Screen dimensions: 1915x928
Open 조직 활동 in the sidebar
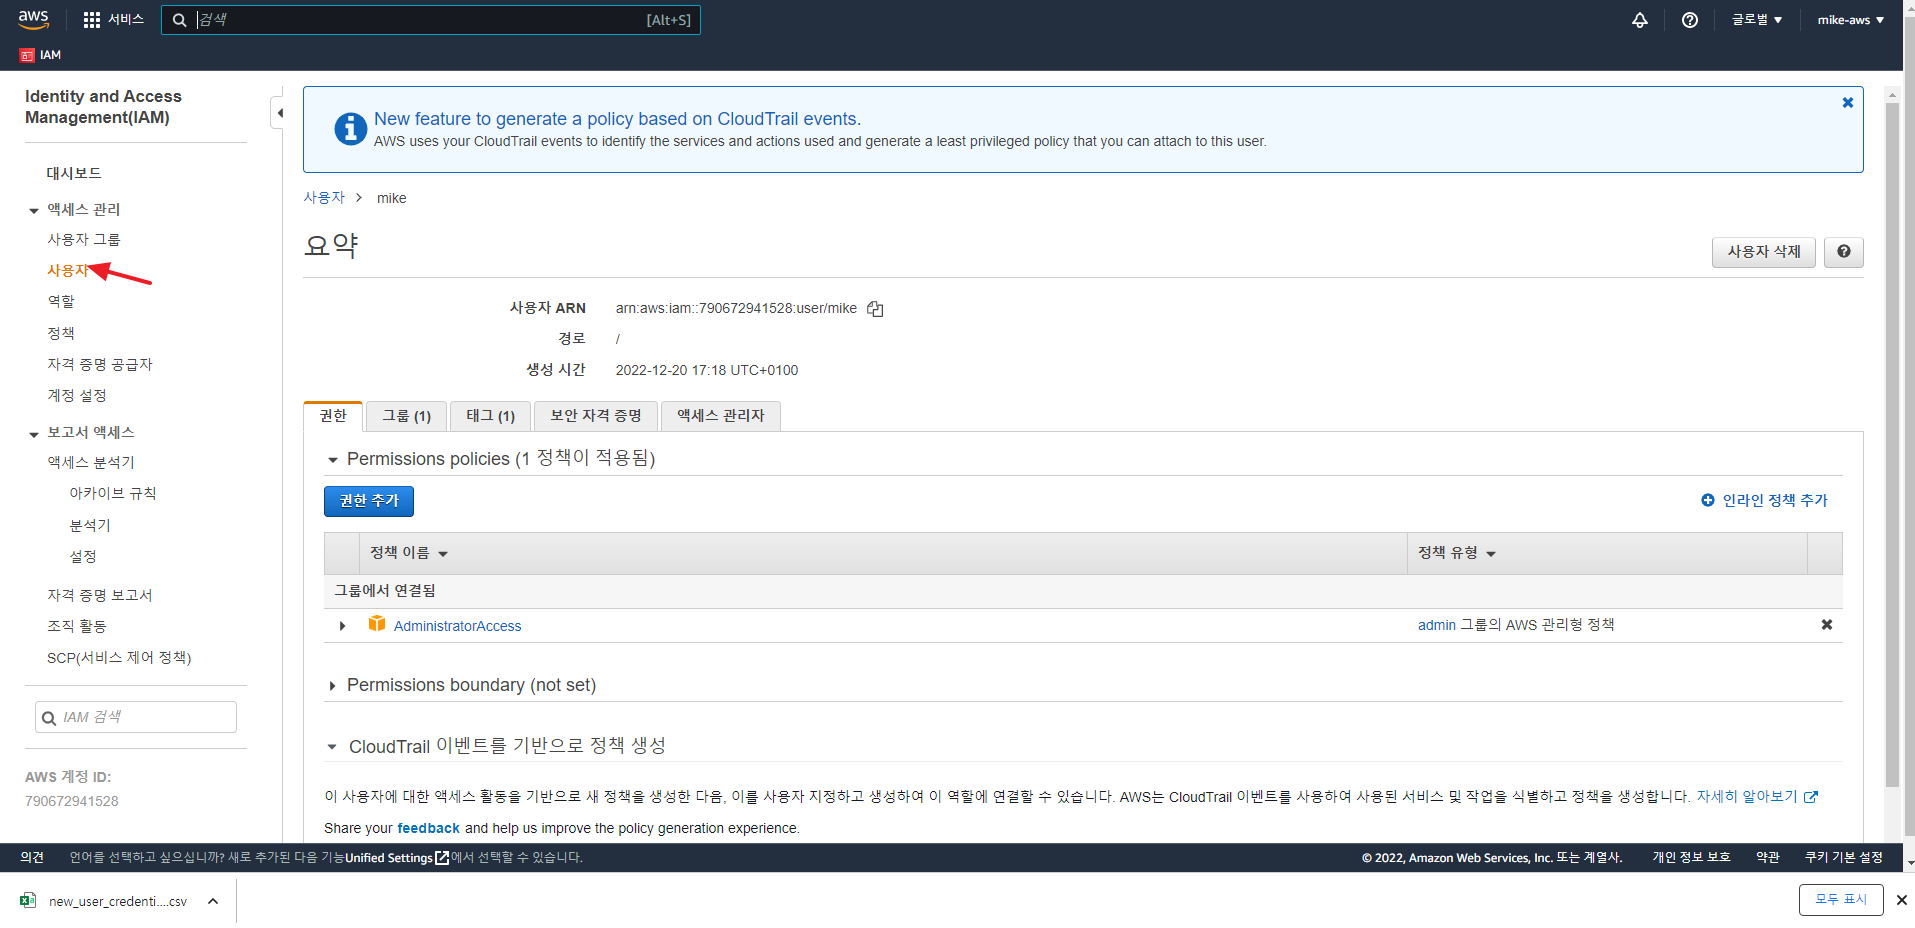coord(77,626)
